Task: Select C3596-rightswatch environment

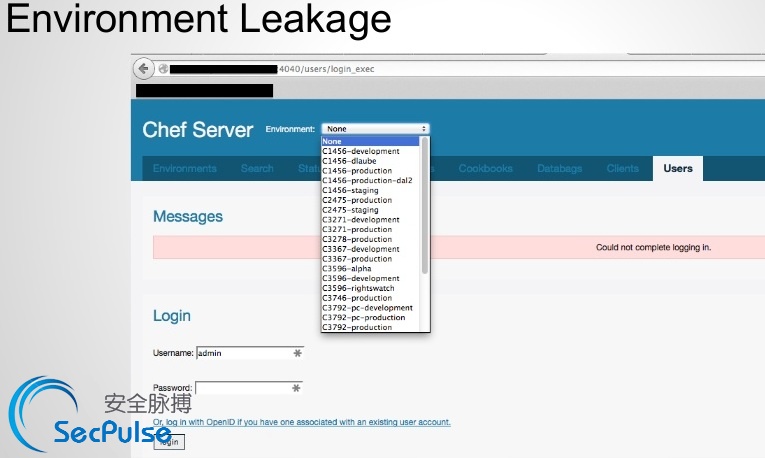Action: (370, 288)
